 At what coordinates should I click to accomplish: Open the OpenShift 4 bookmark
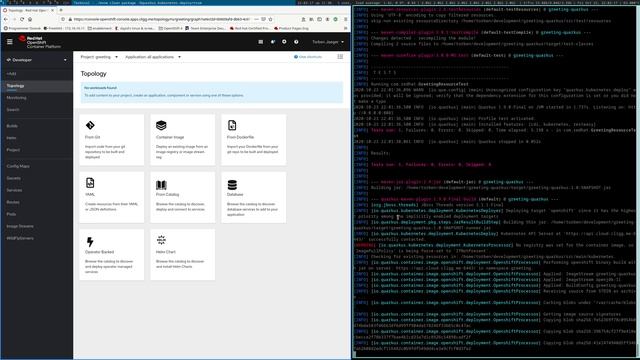(x=171, y=29)
